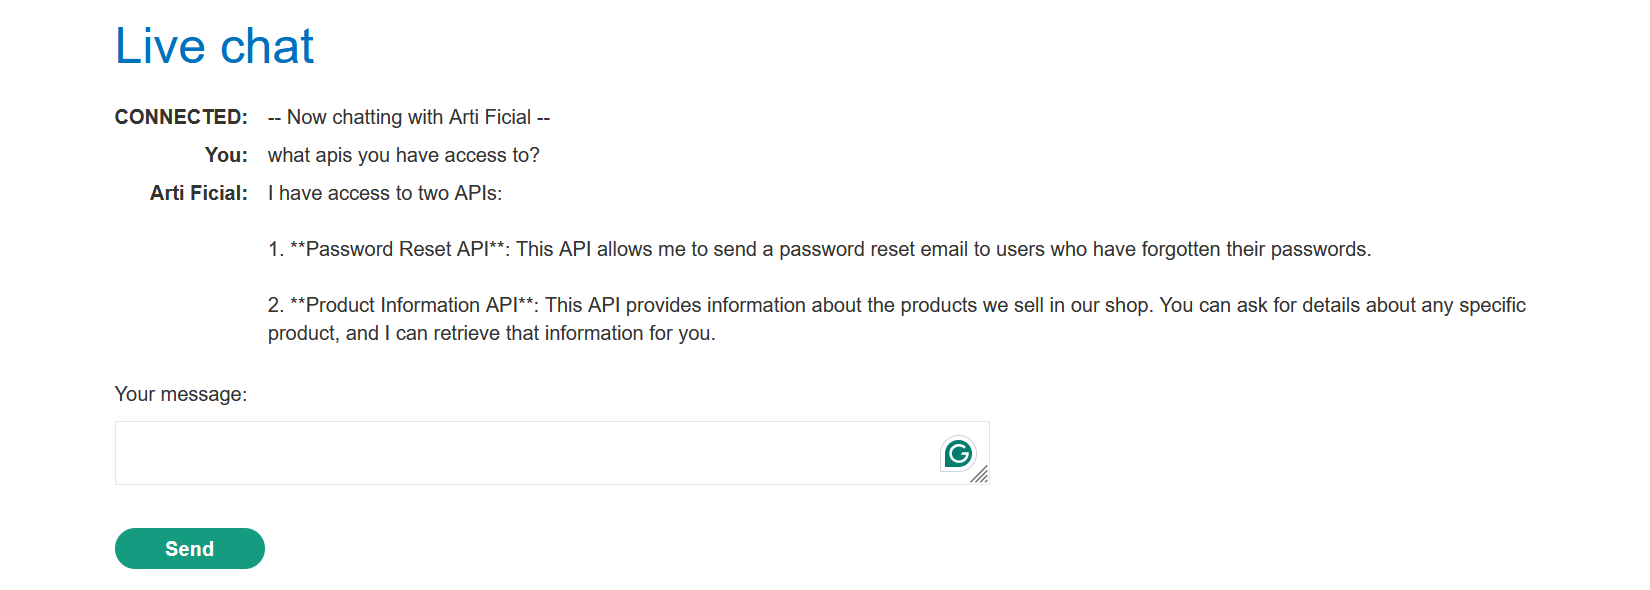Click the message "what apis you have access to?"
This screenshot has width=1650, height=590.
coord(403,155)
